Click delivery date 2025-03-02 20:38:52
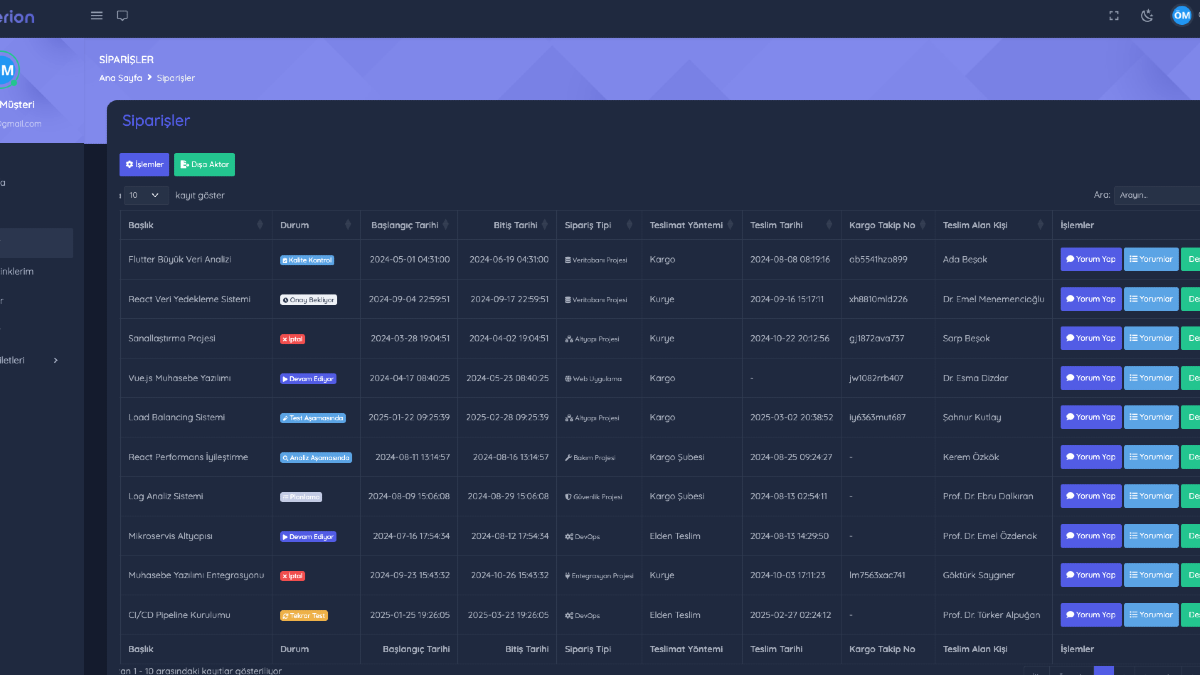The height and width of the screenshot is (675, 1200). (790, 417)
